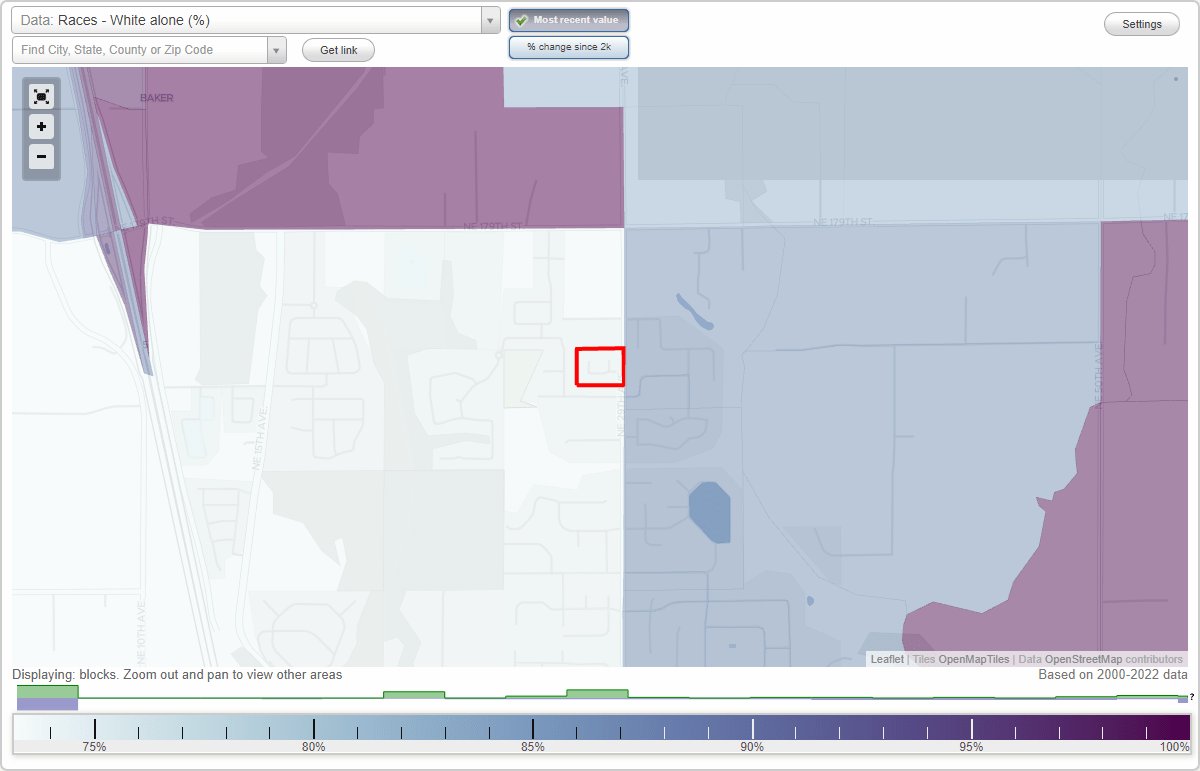Click the fullscreen map icon
The width and height of the screenshot is (1200, 771).
point(41,96)
